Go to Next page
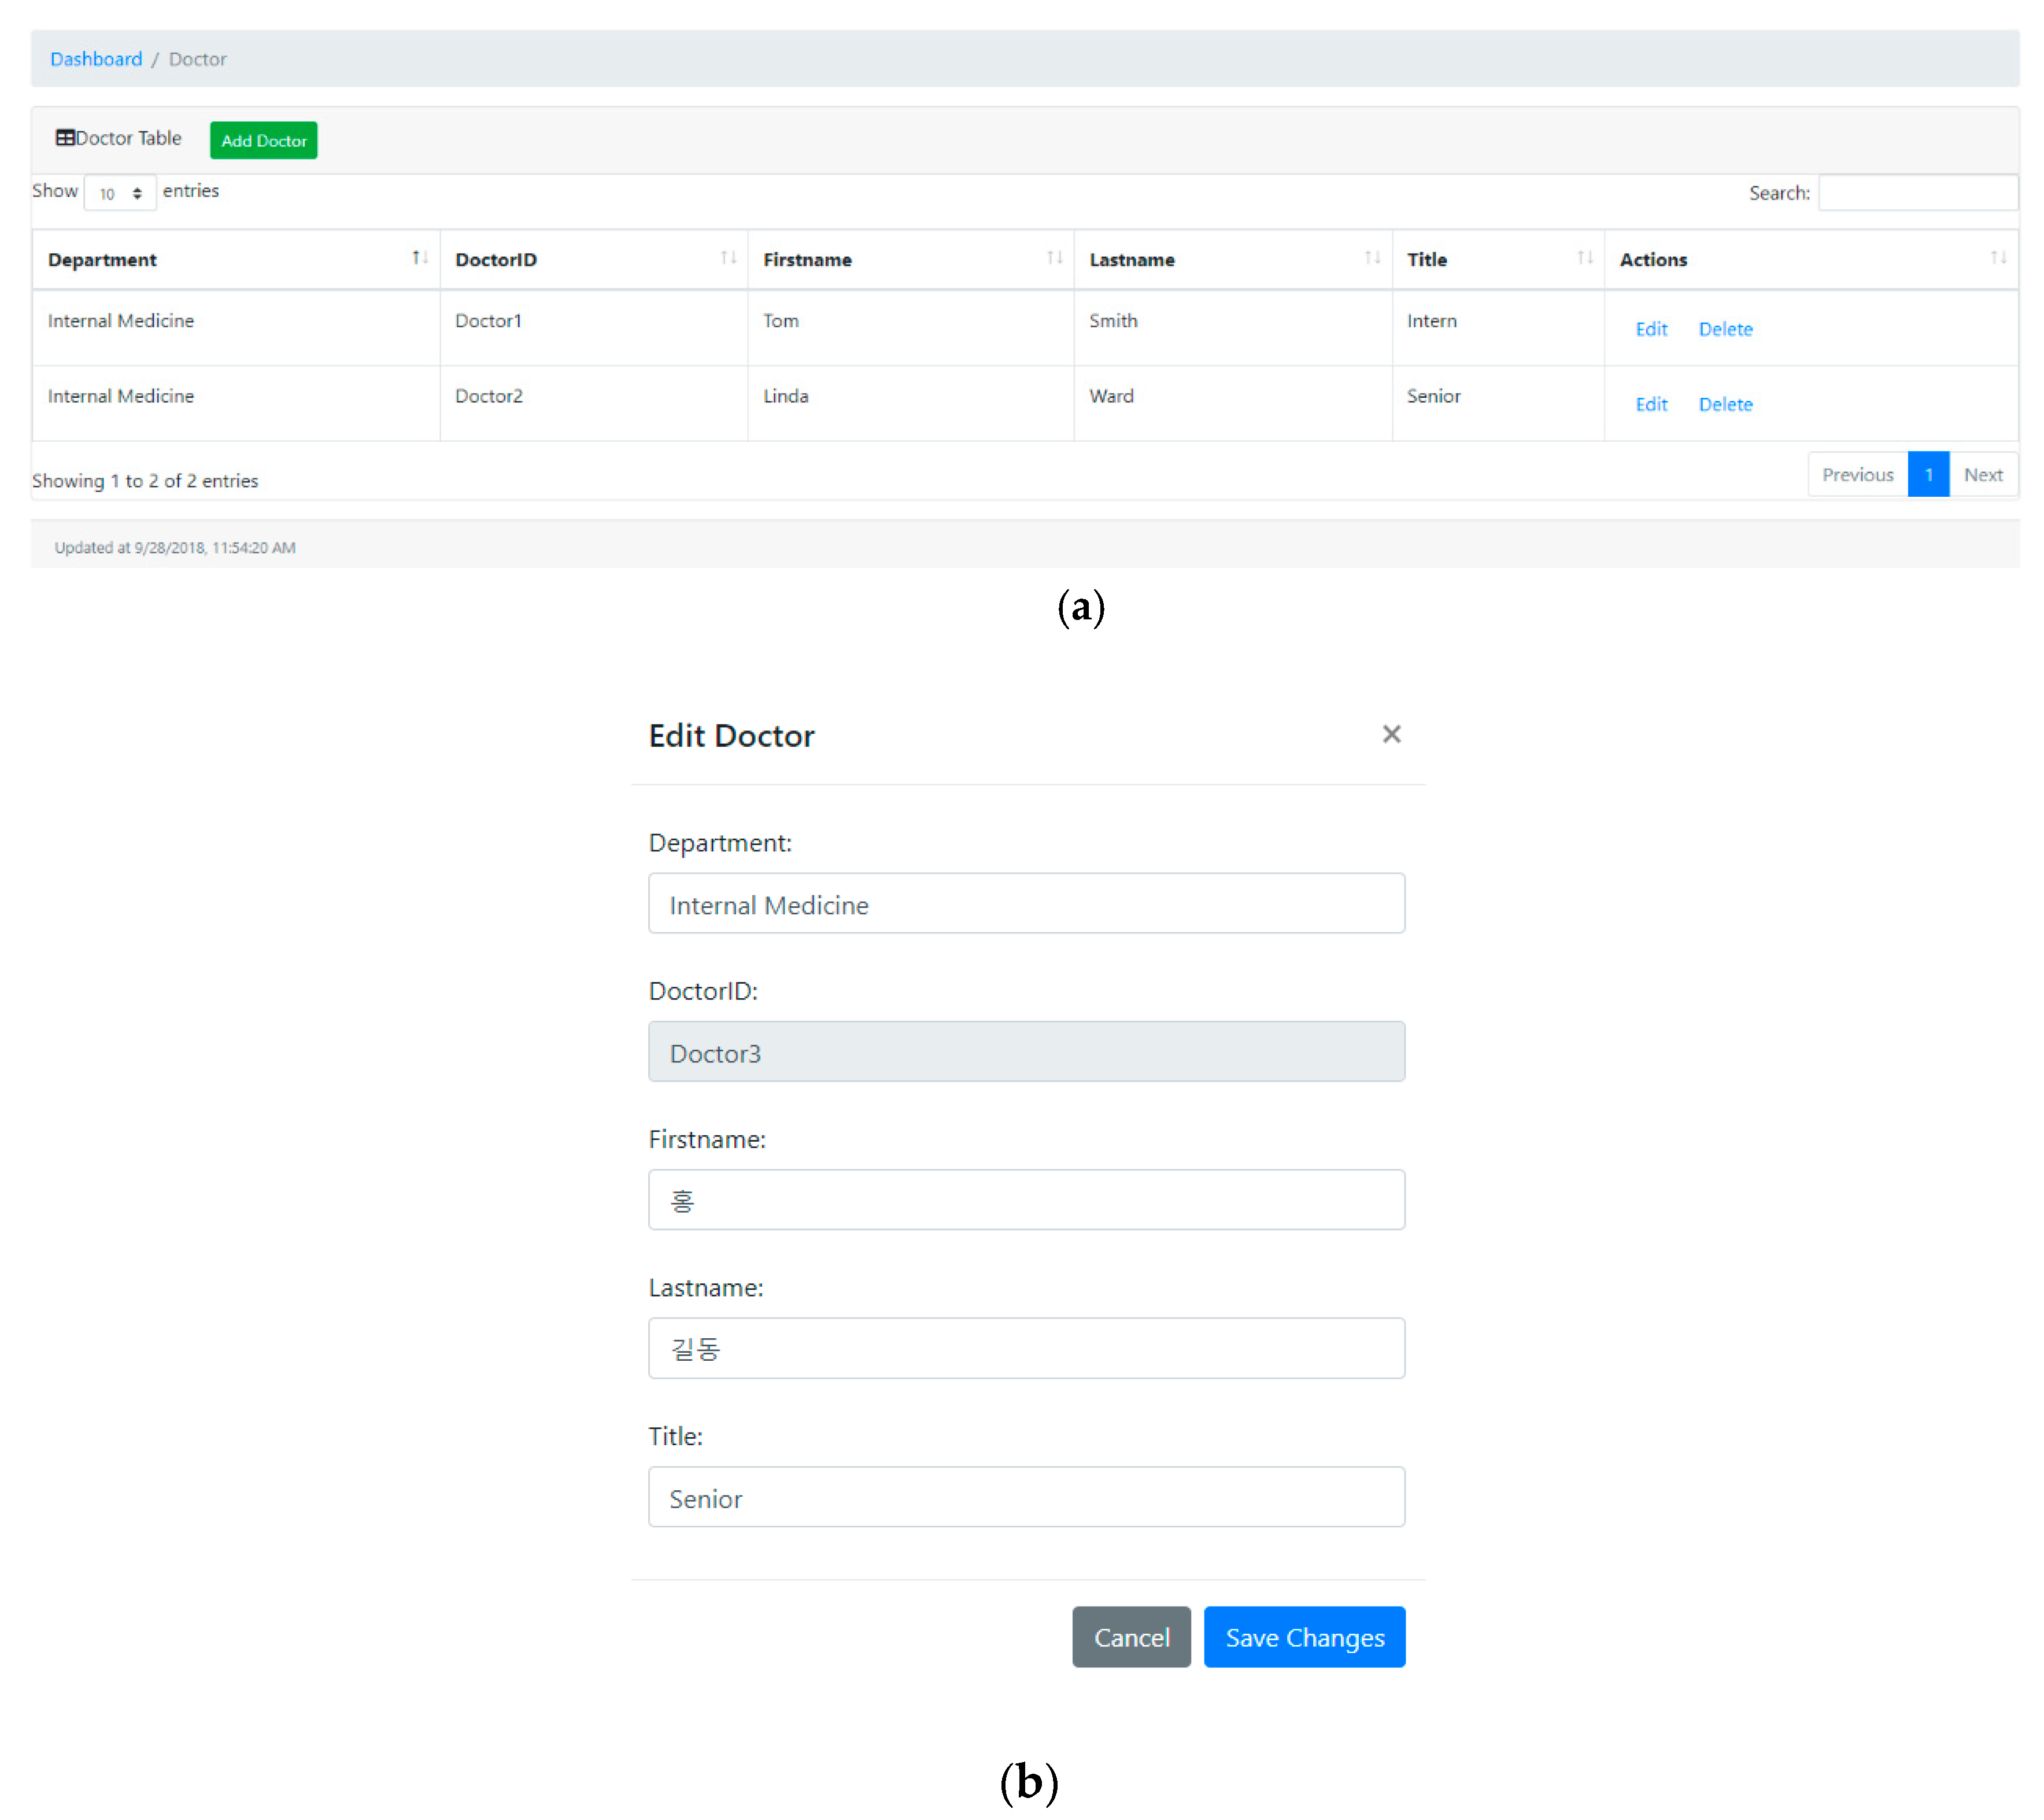The width and height of the screenshot is (2044, 1820). (1983, 475)
